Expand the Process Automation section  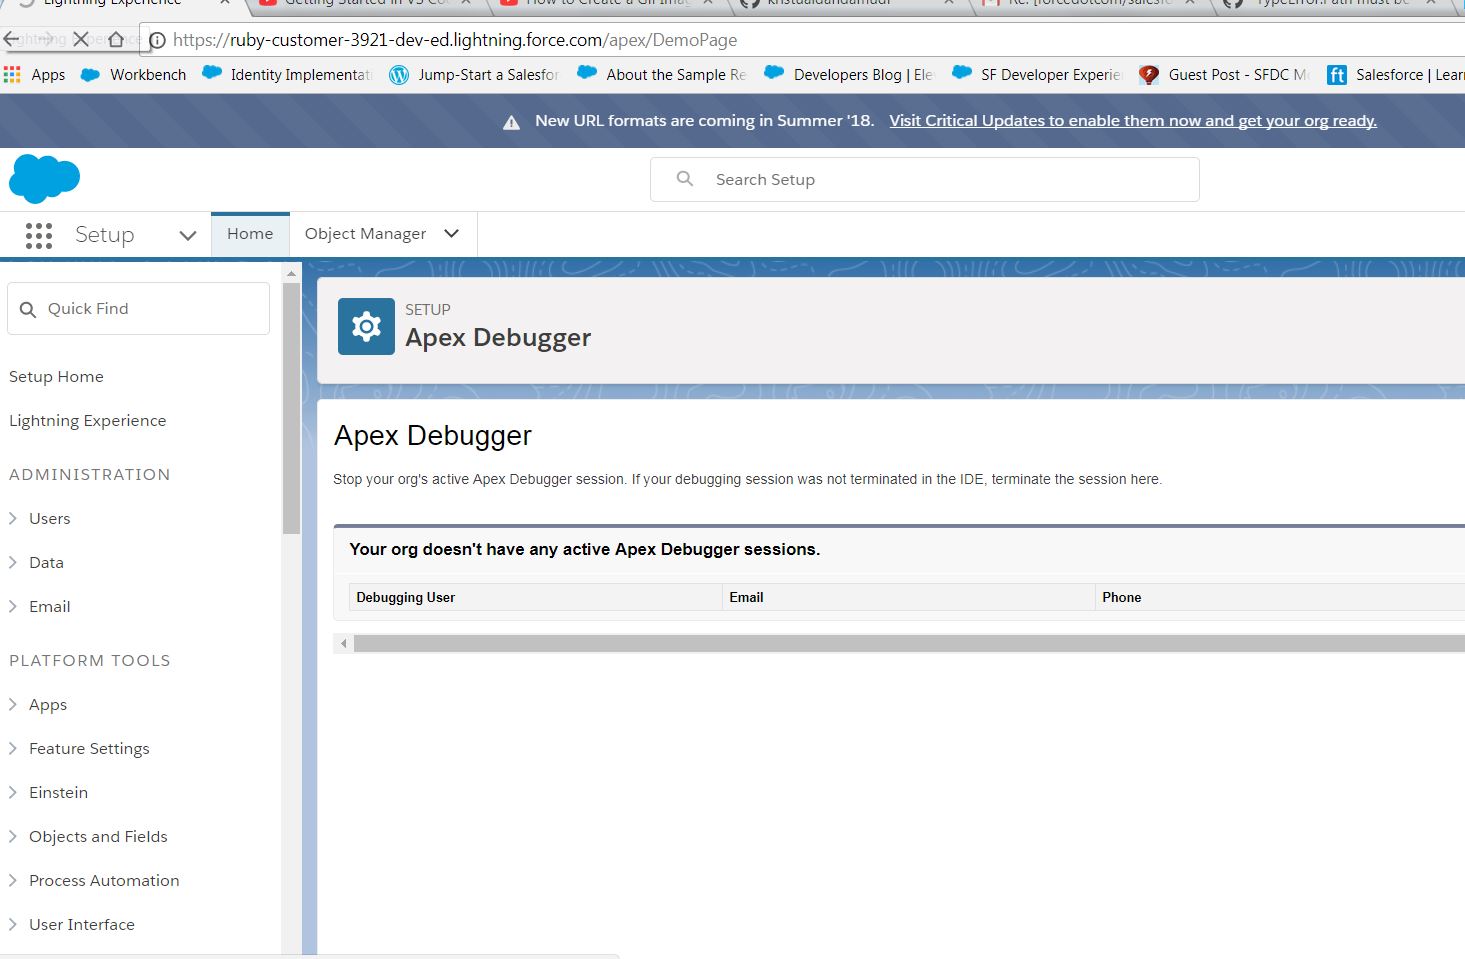[104, 880]
